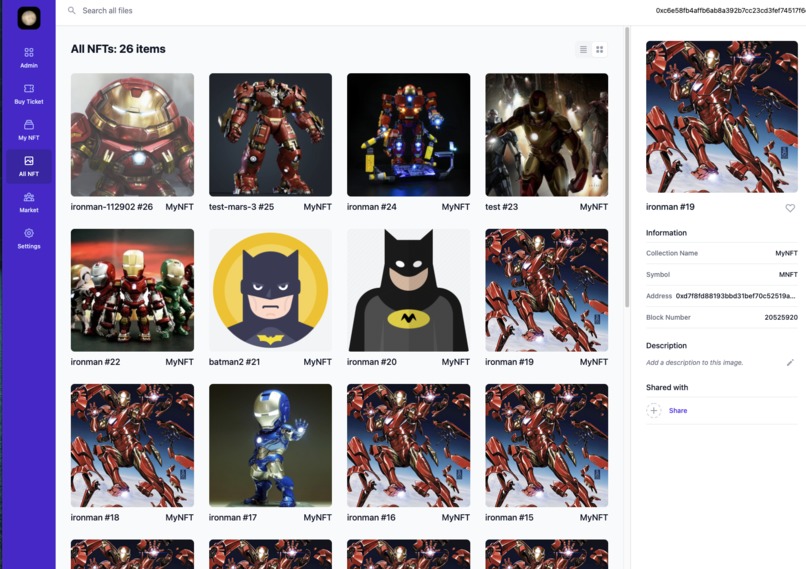
Task: Click 'Add a description to this image' text
Action: click(x=694, y=362)
